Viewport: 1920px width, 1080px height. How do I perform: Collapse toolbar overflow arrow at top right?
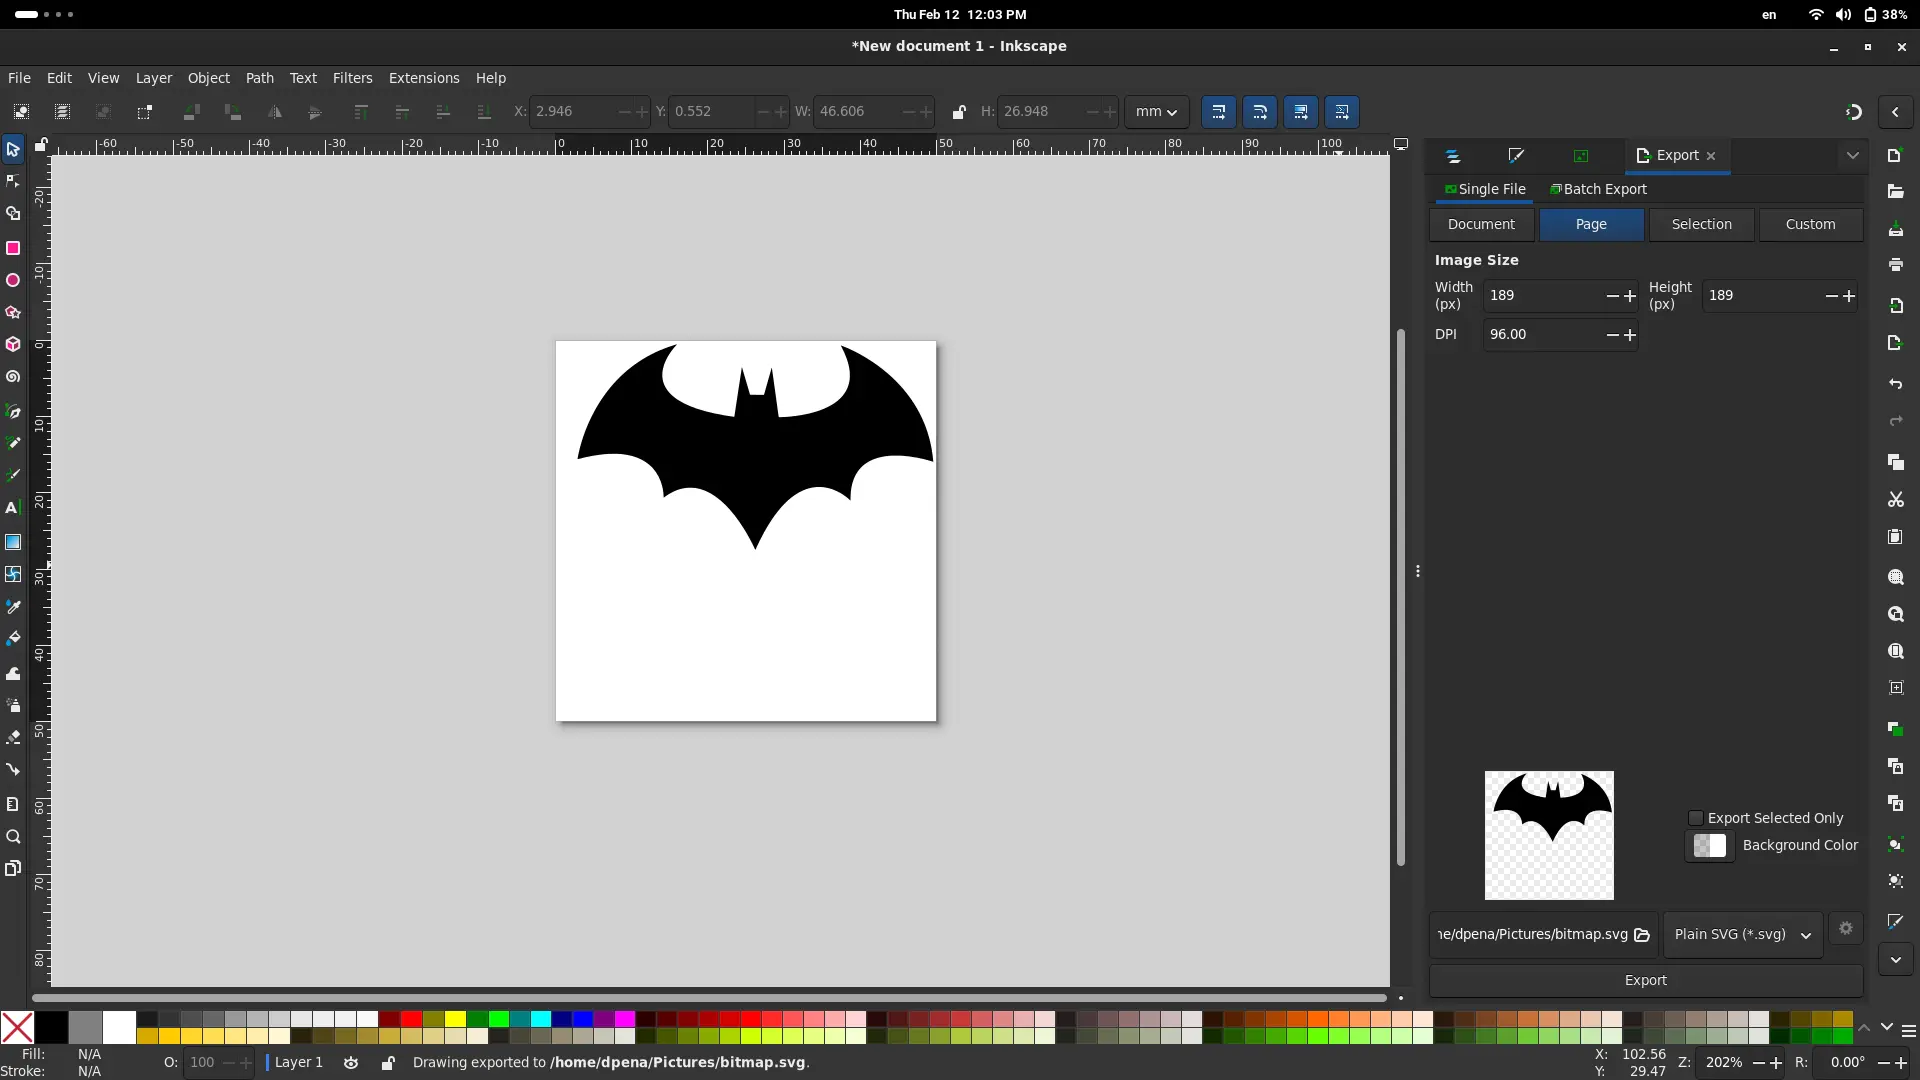[1895, 112]
